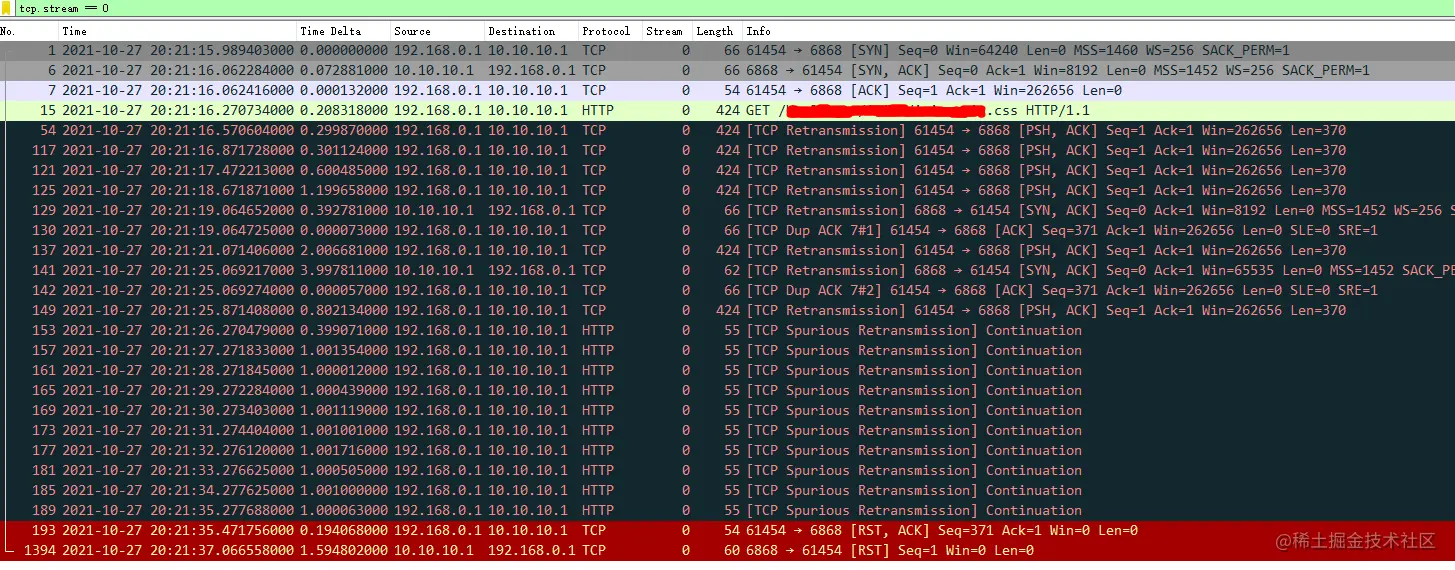Select packet 125 retransmission row
The width and height of the screenshot is (1455, 570).
(x=727, y=190)
